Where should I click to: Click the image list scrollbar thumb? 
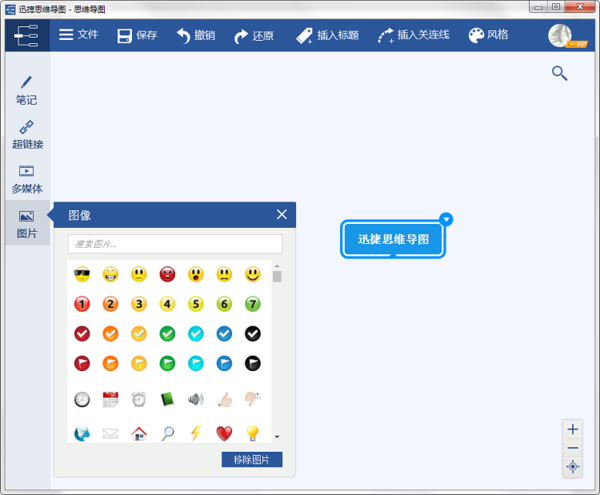pos(277,276)
